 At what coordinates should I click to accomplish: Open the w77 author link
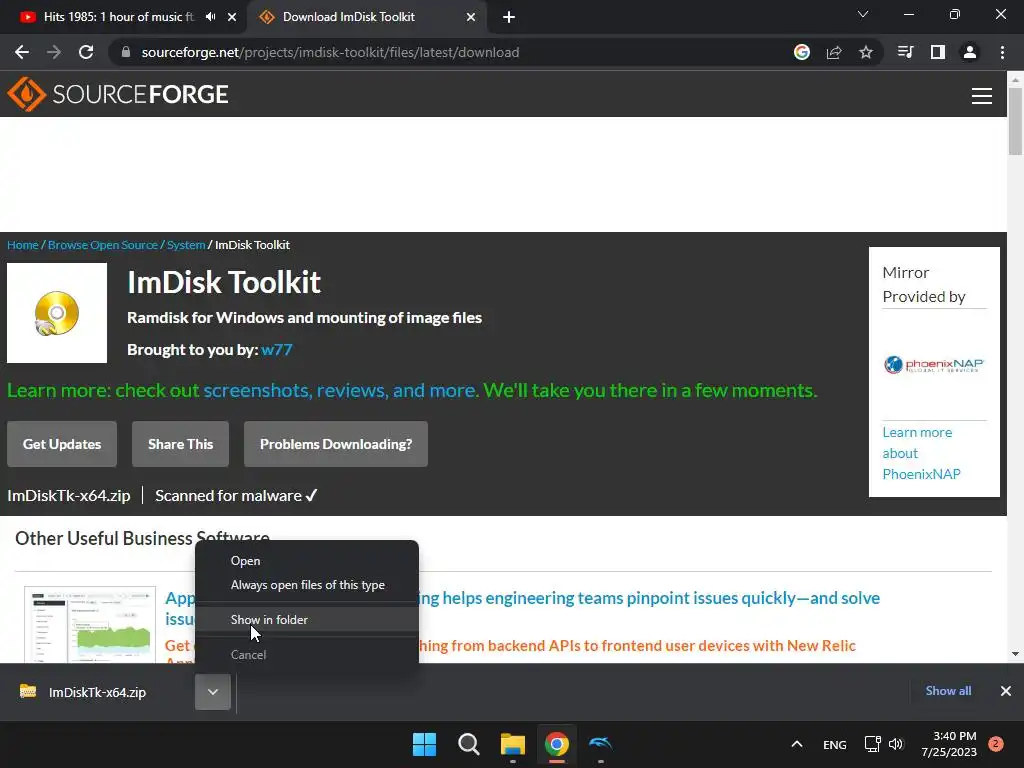click(x=277, y=349)
